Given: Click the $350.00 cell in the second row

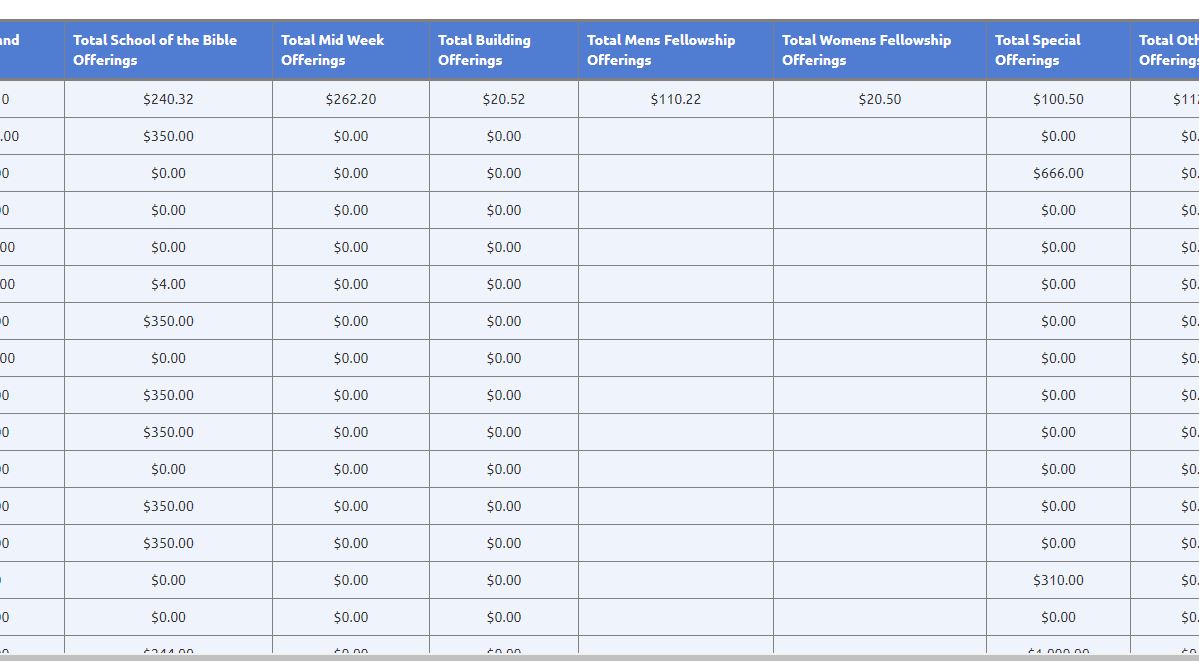Looking at the screenshot, I should (168, 136).
